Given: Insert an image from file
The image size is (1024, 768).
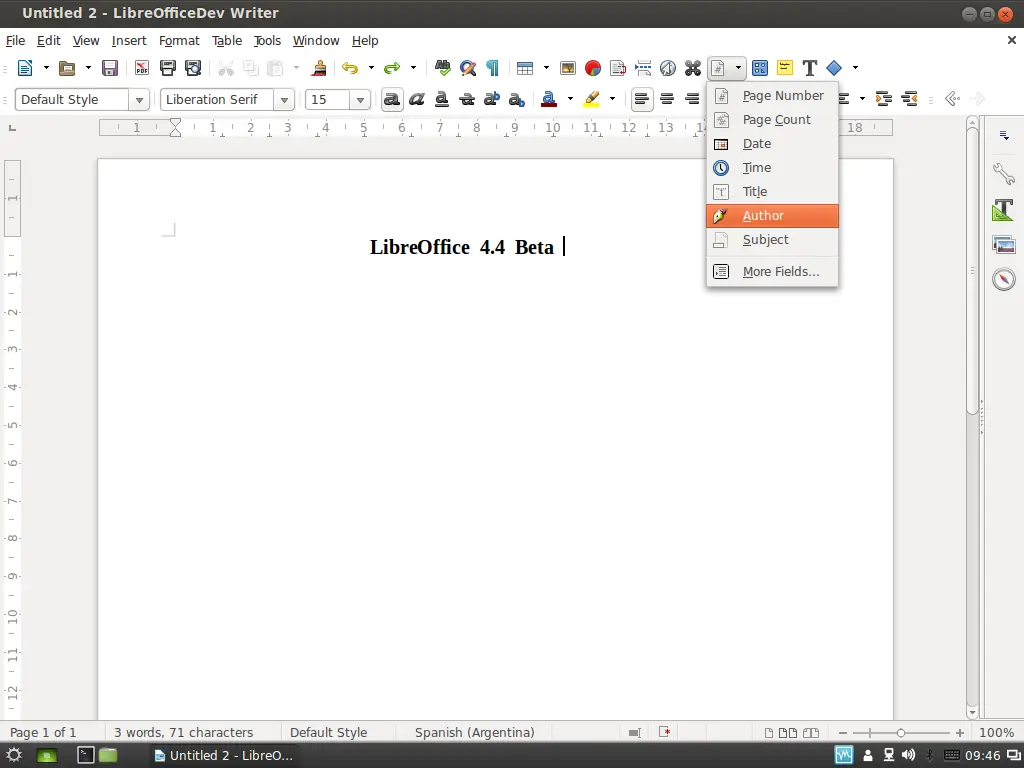Looking at the screenshot, I should (x=568, y=68).
